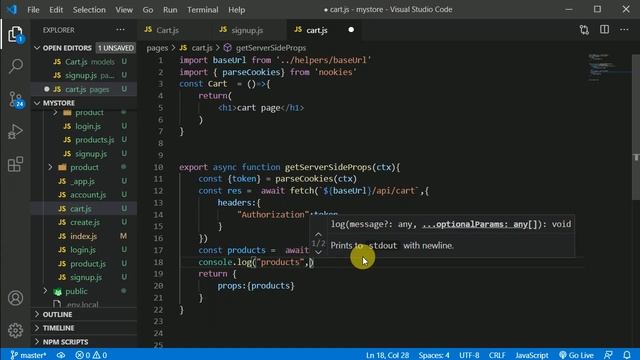
Task: Click the 1 UNSAVED badge
Action: click(x=116, y=48)
